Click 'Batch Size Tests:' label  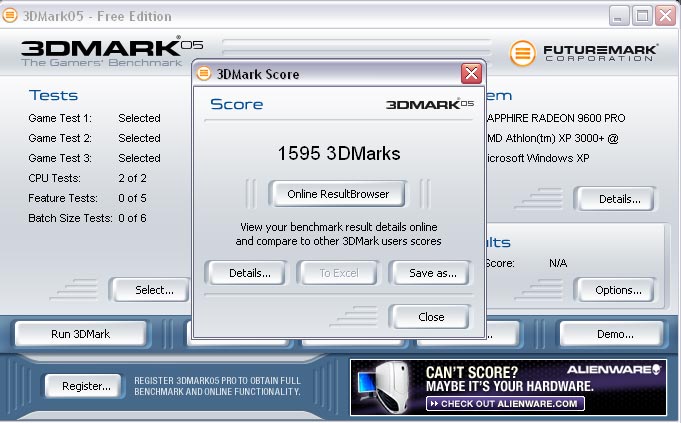pos(70,218)
